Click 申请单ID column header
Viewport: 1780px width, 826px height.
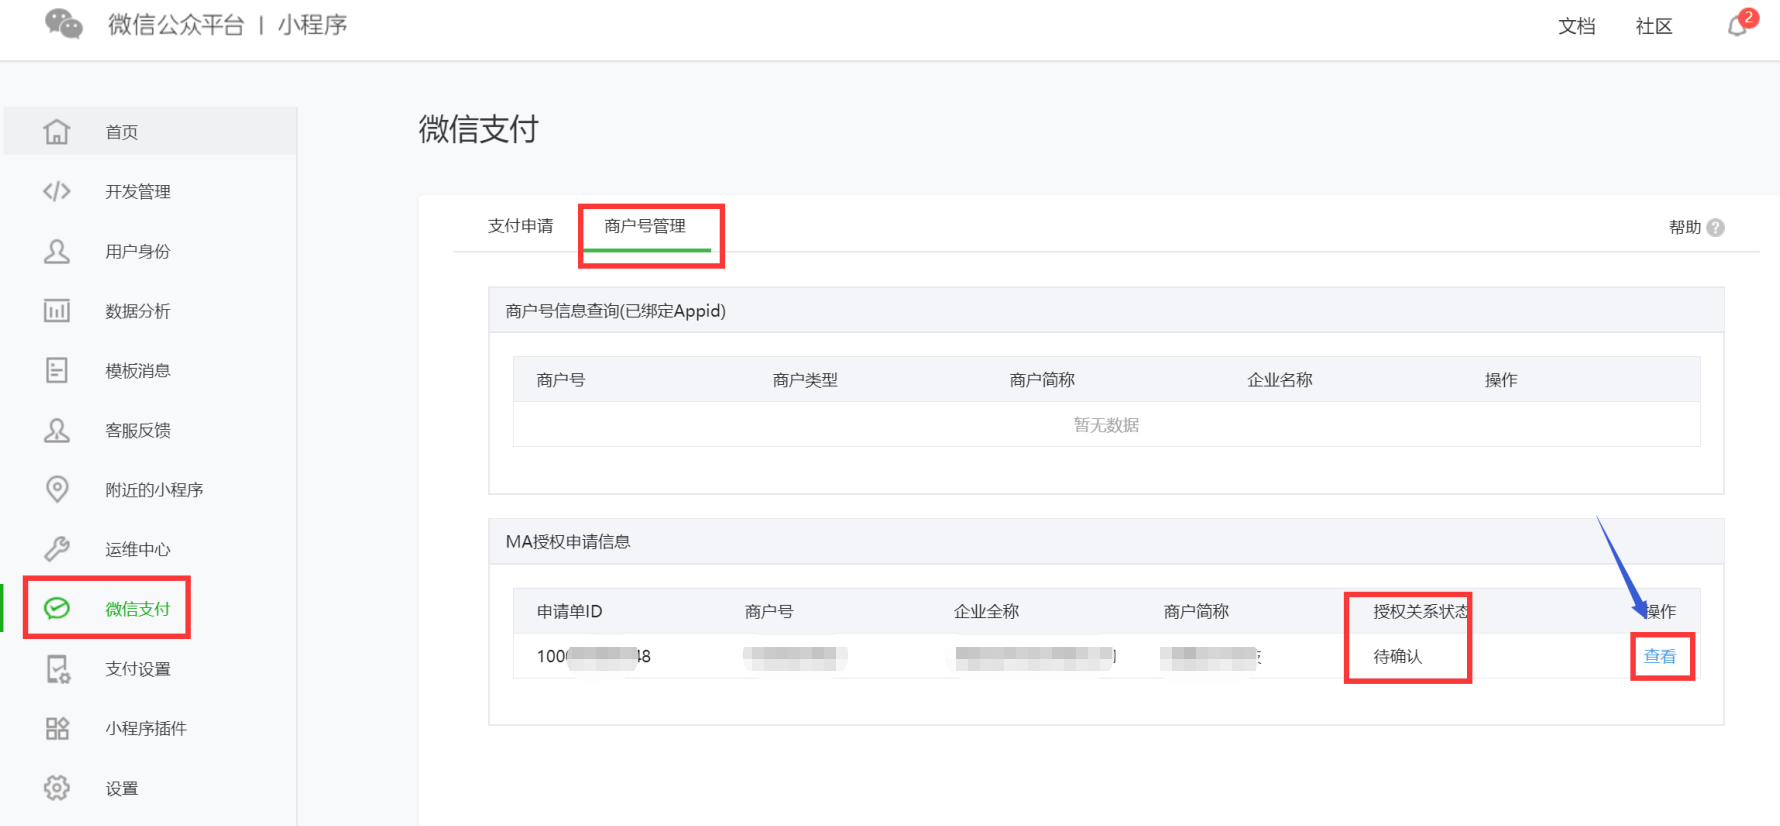[x=569, y=611]
